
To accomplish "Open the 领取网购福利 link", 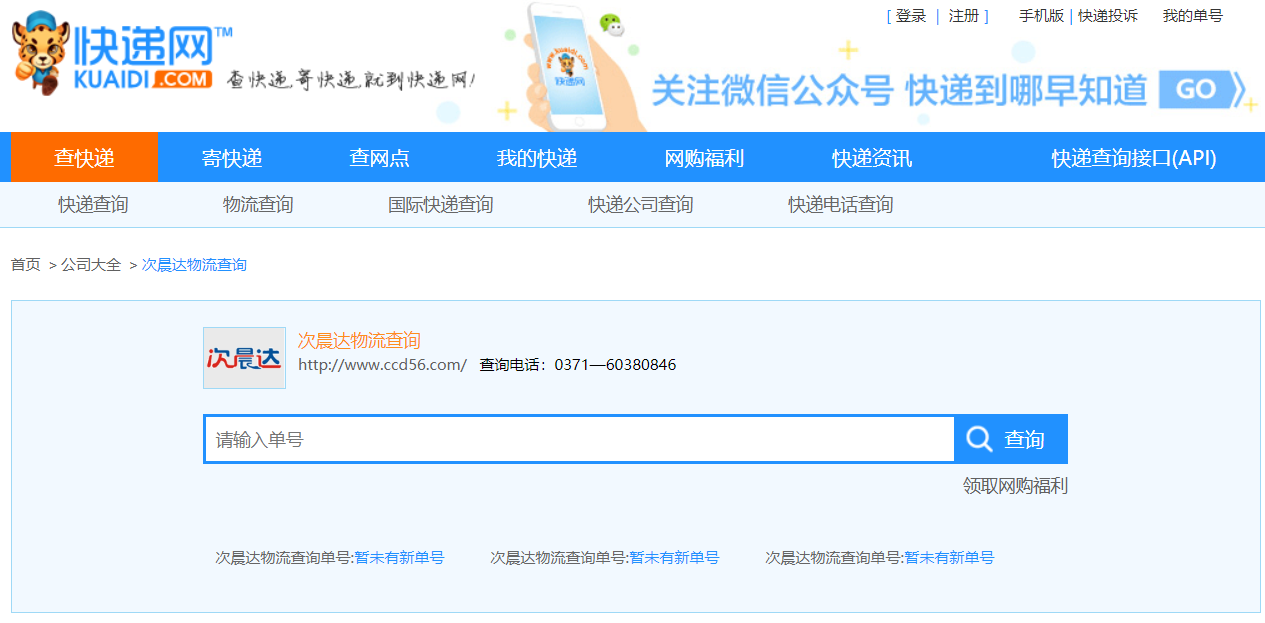I will [1015, 486].
